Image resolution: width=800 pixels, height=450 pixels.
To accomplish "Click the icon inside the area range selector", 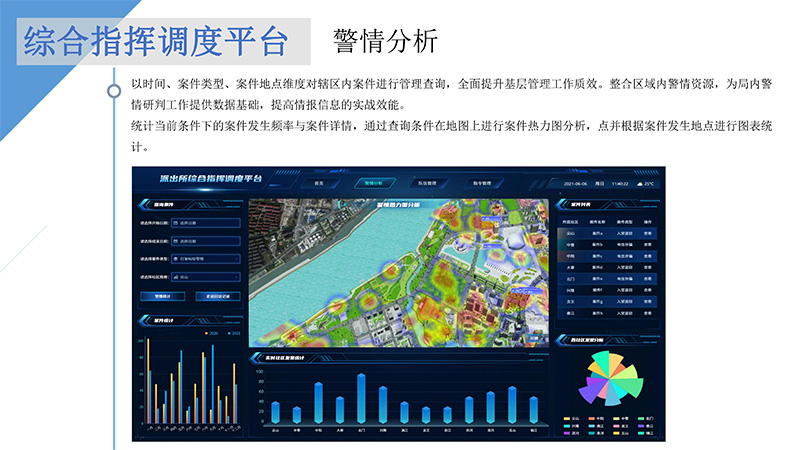I will pyautogui.click(x=174, y=276).
